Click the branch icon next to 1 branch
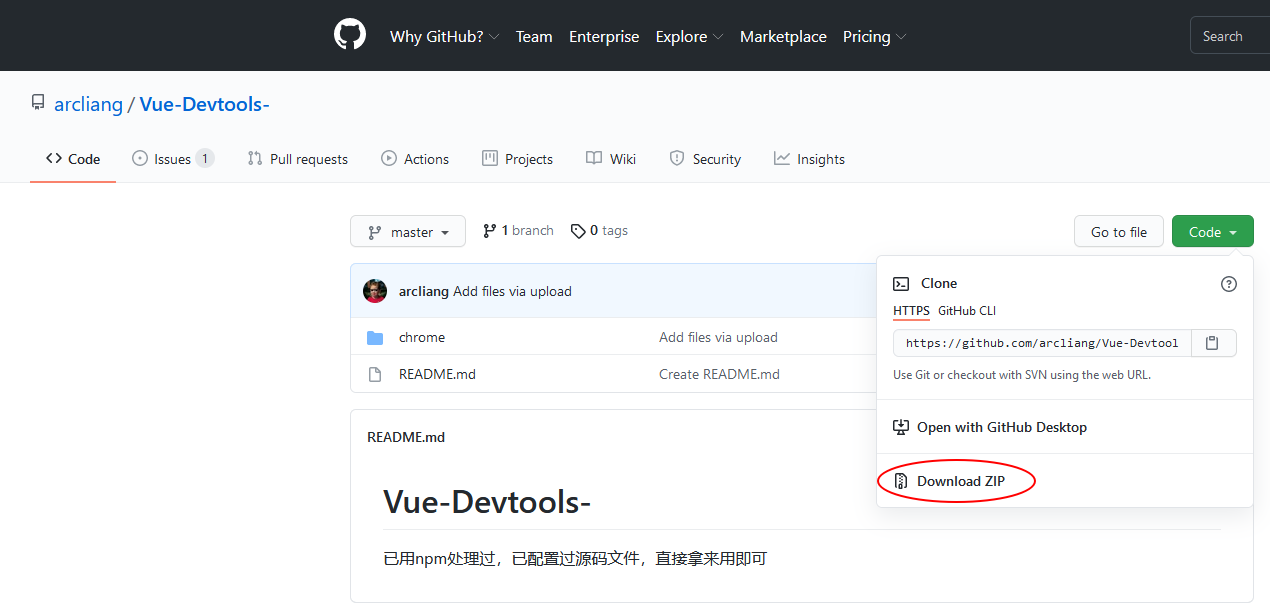The height and width of the screenshot is (607, 1270). [x=490, y=231]
